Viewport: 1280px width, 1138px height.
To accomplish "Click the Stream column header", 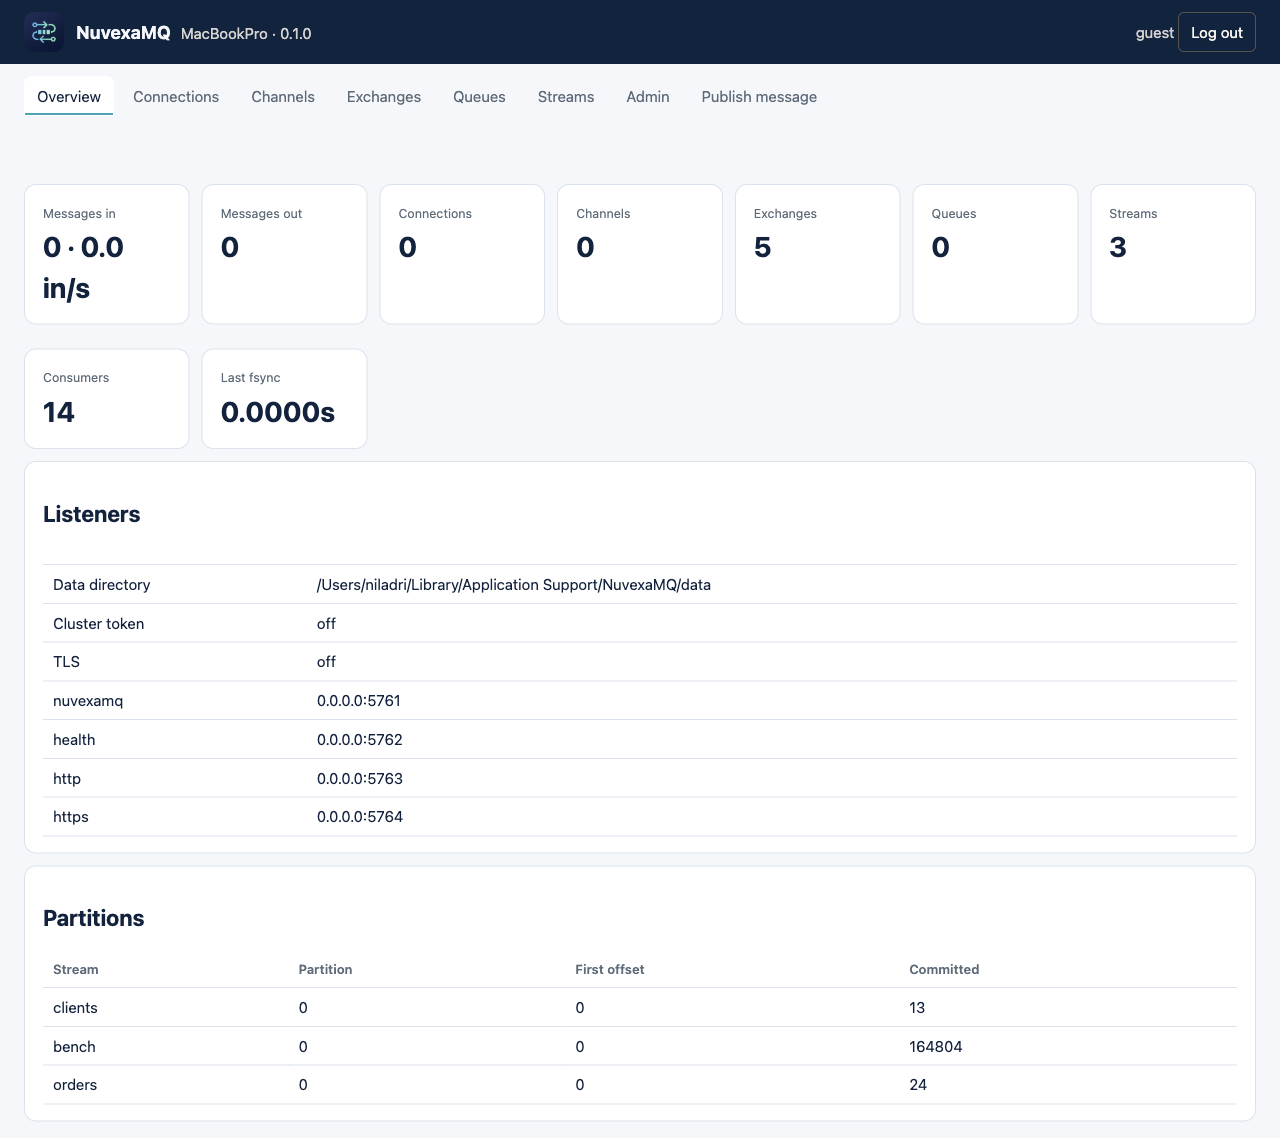I will pyautogui.click(x=76, y=970).
